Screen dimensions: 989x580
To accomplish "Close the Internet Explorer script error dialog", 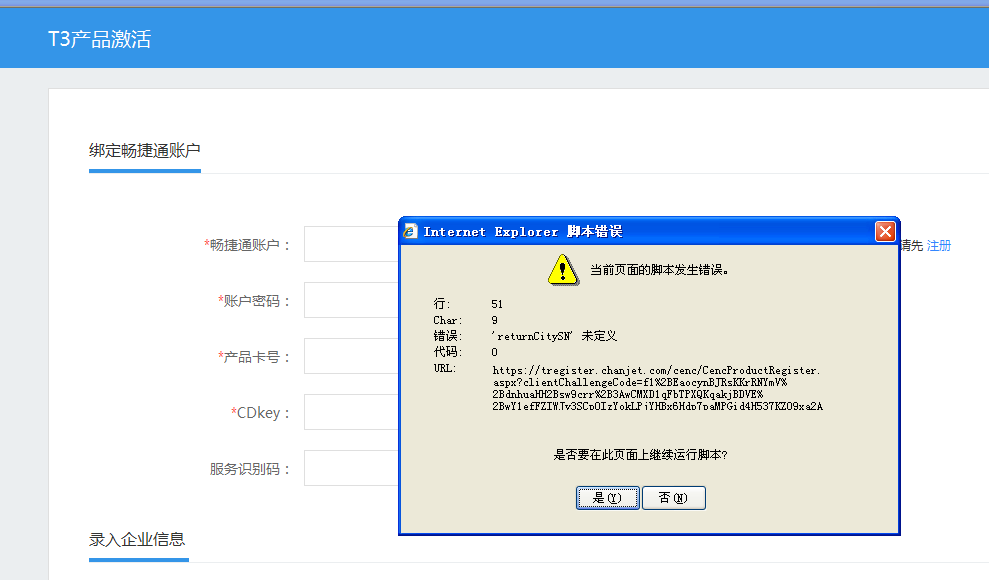I will pyautogui.click(x=885, y=231).
